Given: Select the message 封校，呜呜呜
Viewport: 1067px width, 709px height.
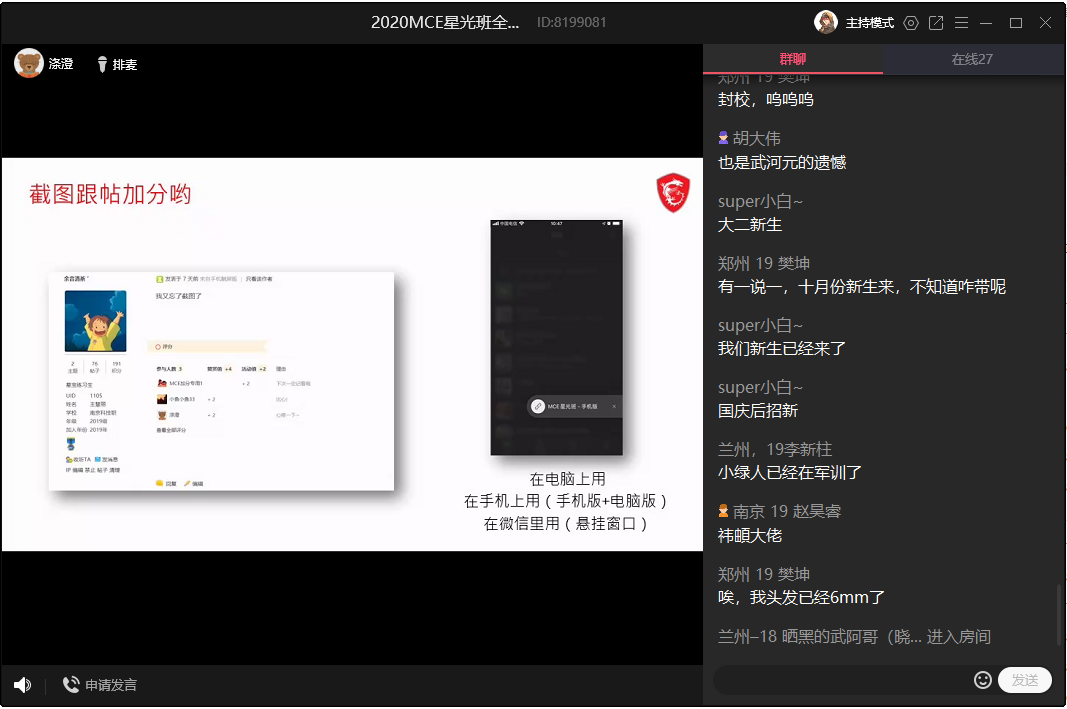Looking at the screenshot, I should pyautogui.click(x=766, y=100).
